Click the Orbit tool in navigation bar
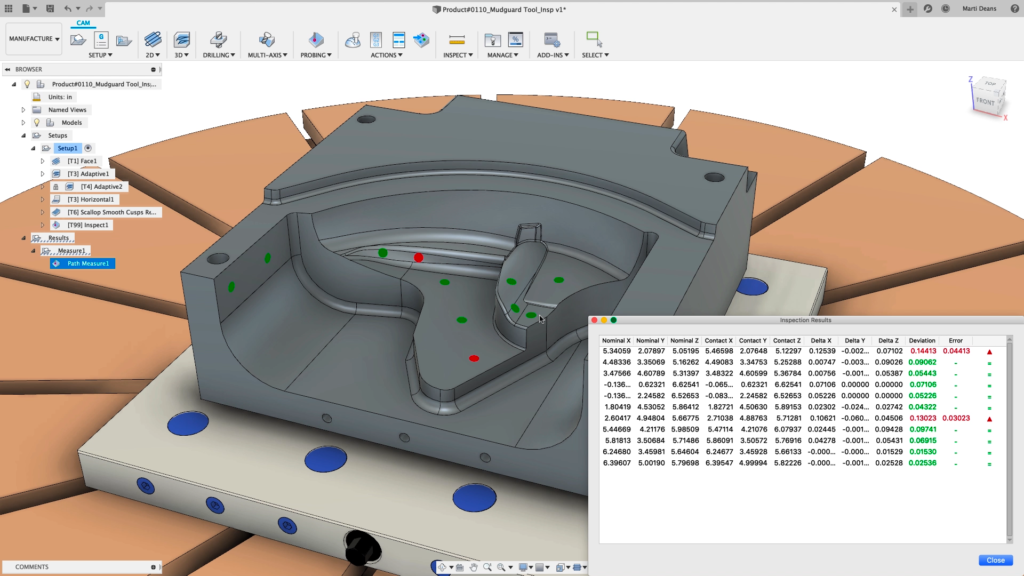1024x576 pixels. (x=443, y=567)
